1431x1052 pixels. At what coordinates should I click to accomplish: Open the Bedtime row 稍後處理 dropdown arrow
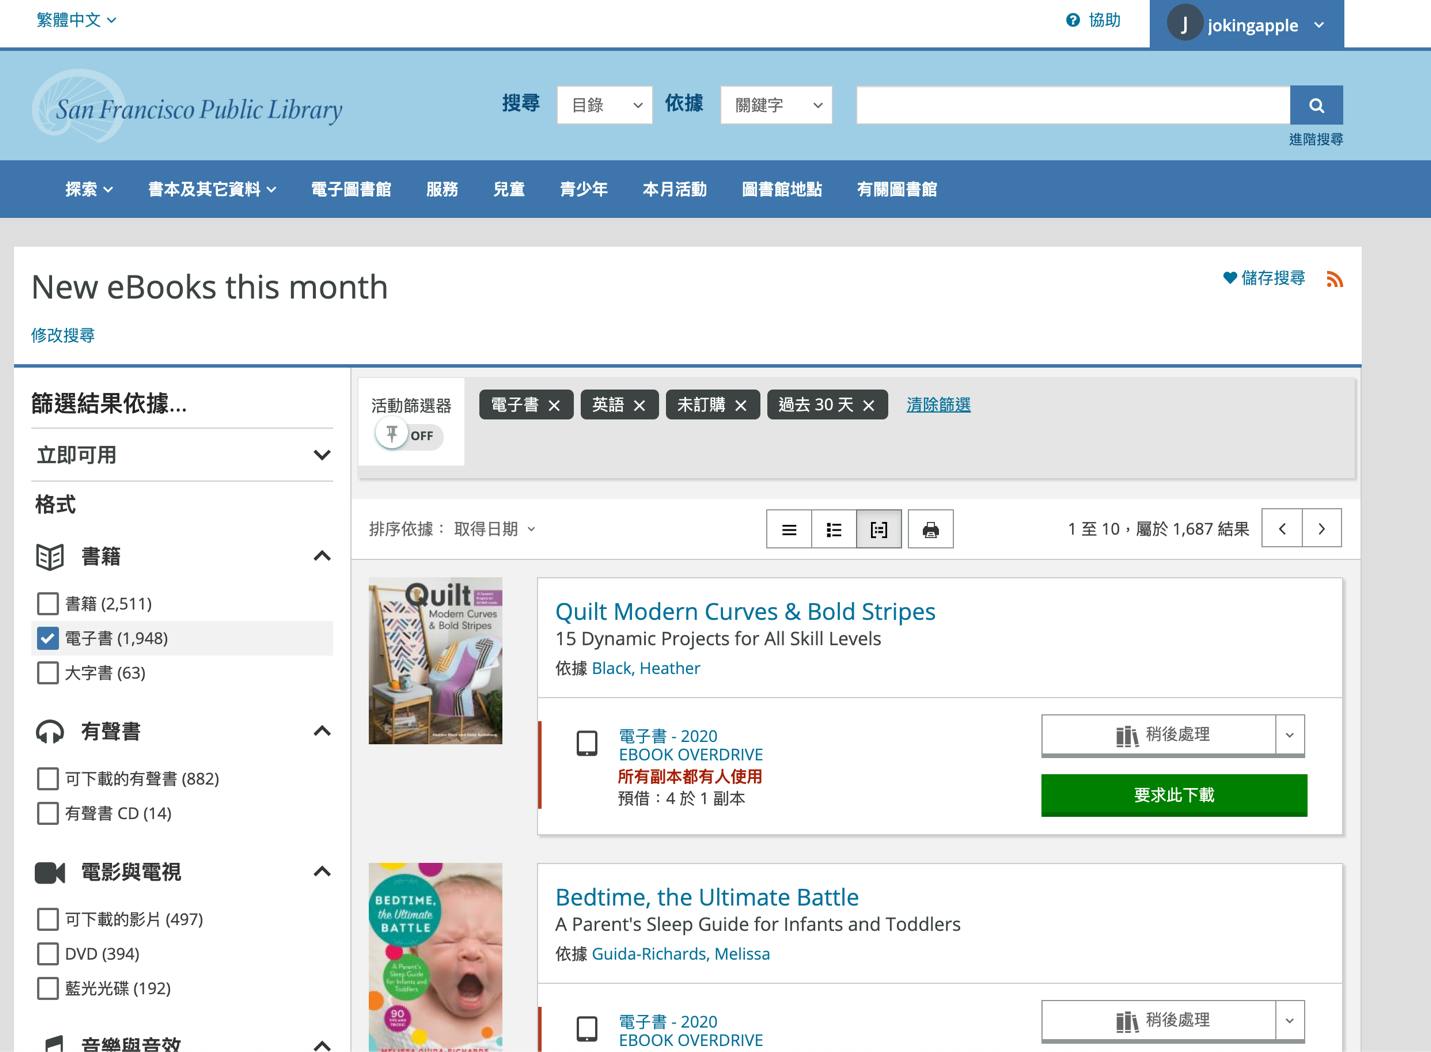coord(1290,1021)
